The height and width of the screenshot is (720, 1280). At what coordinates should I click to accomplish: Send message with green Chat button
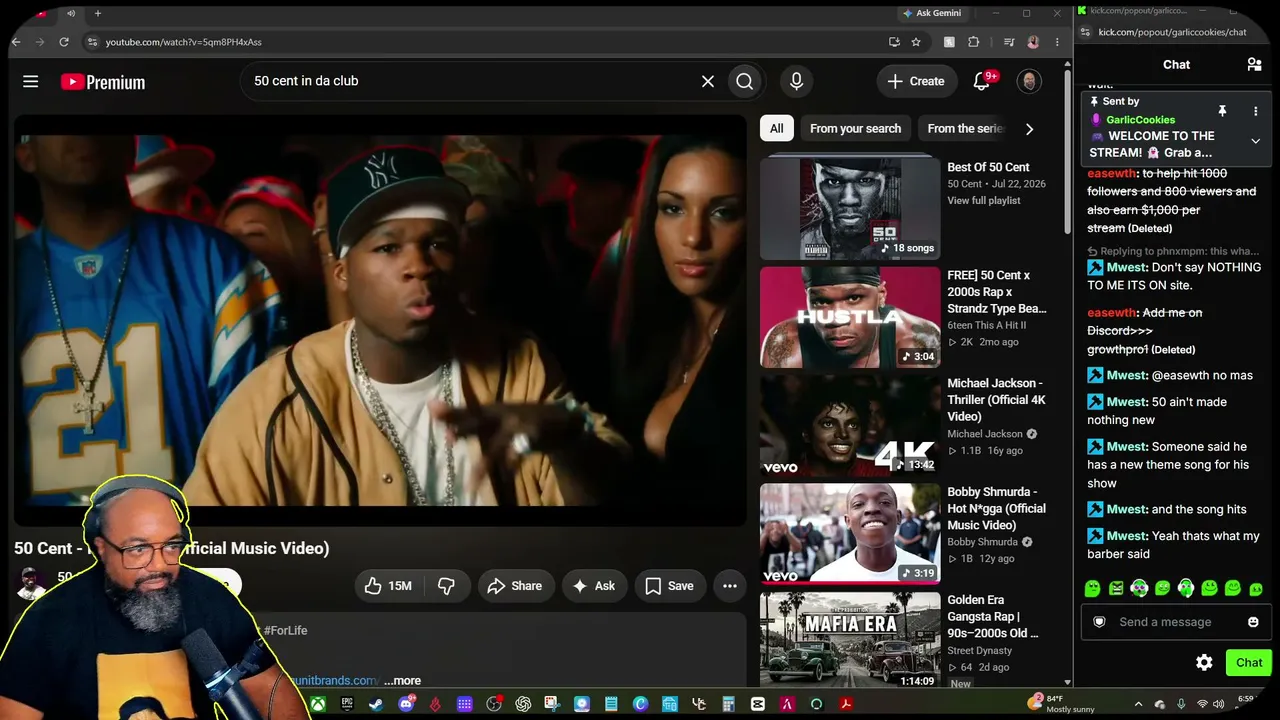[1248, 663]
